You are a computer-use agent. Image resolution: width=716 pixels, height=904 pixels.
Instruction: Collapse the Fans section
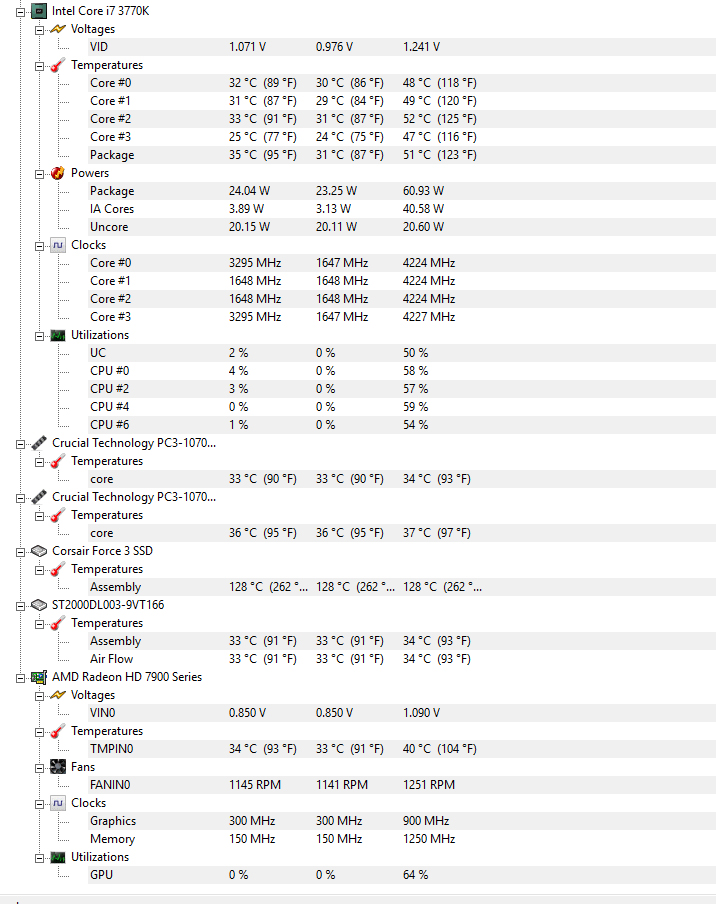click(x=40, y=767)
